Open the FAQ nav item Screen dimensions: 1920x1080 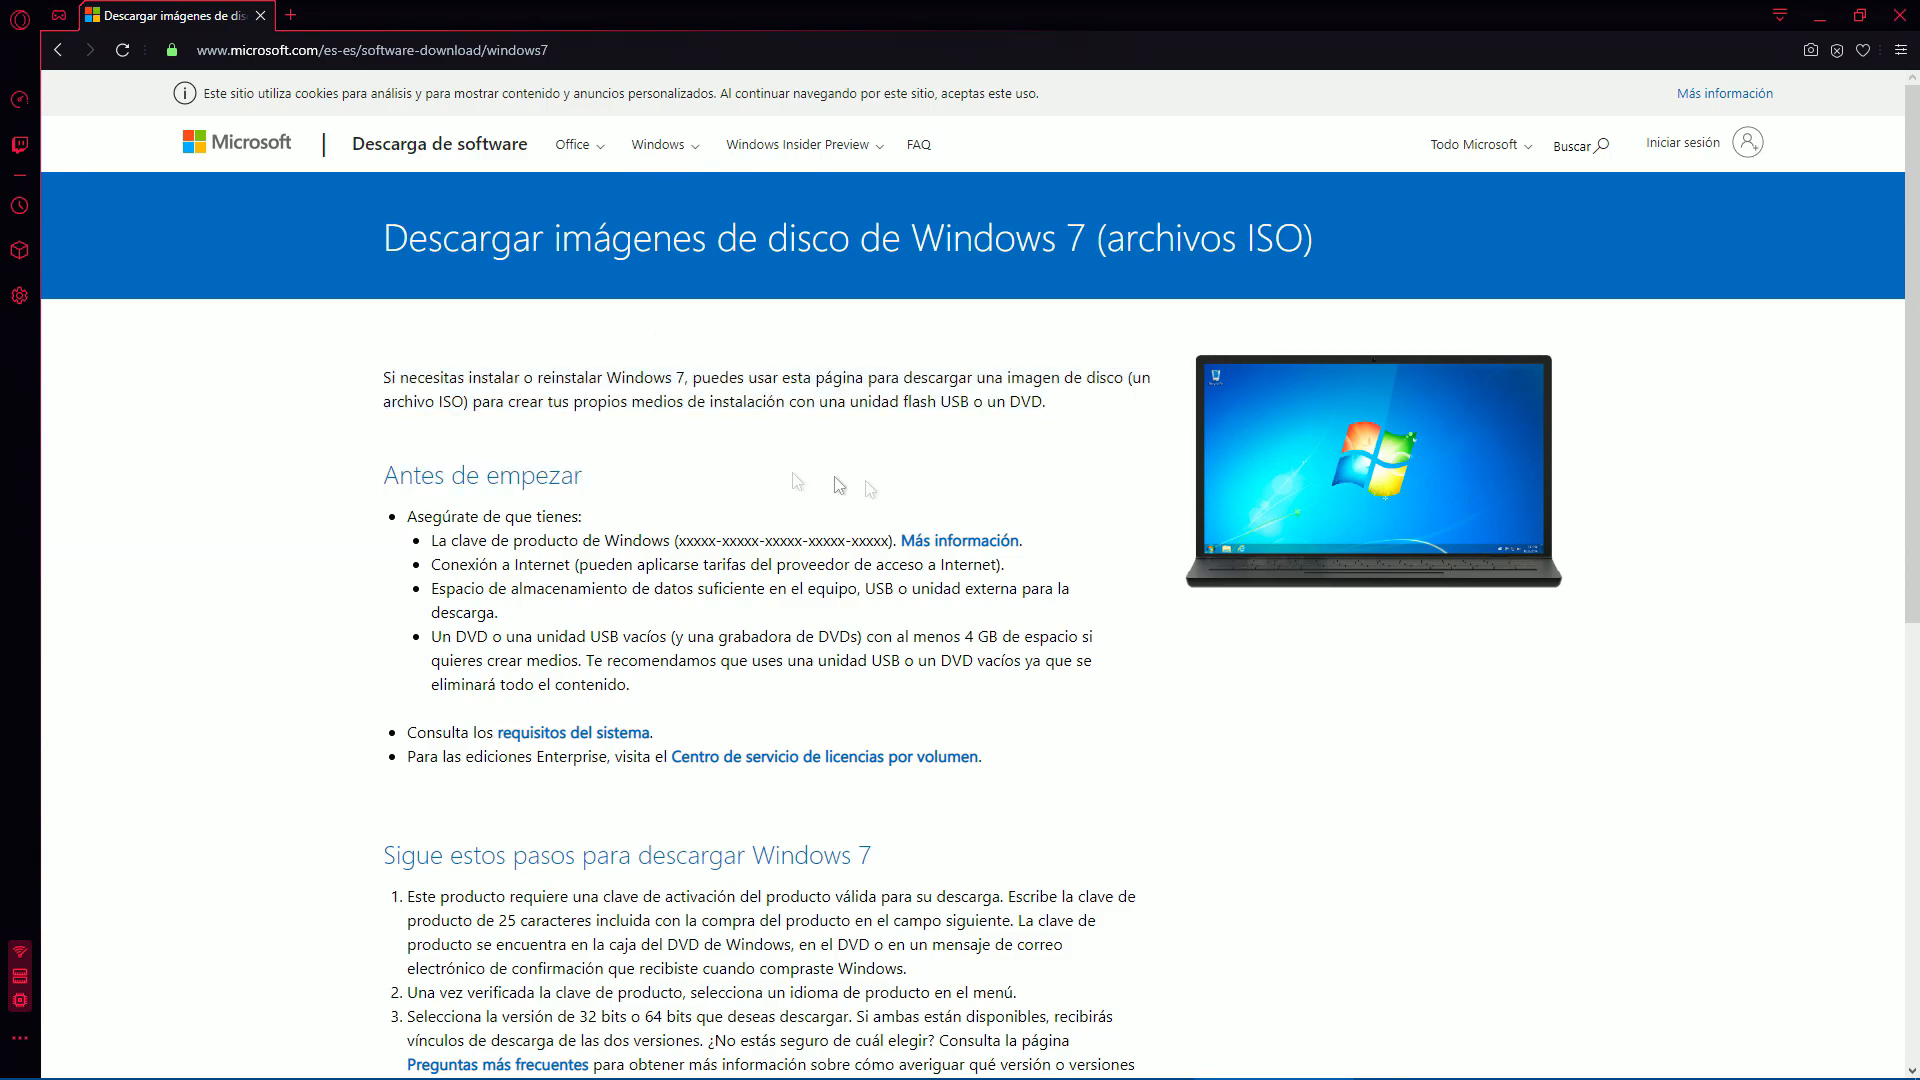click(919, 145)
